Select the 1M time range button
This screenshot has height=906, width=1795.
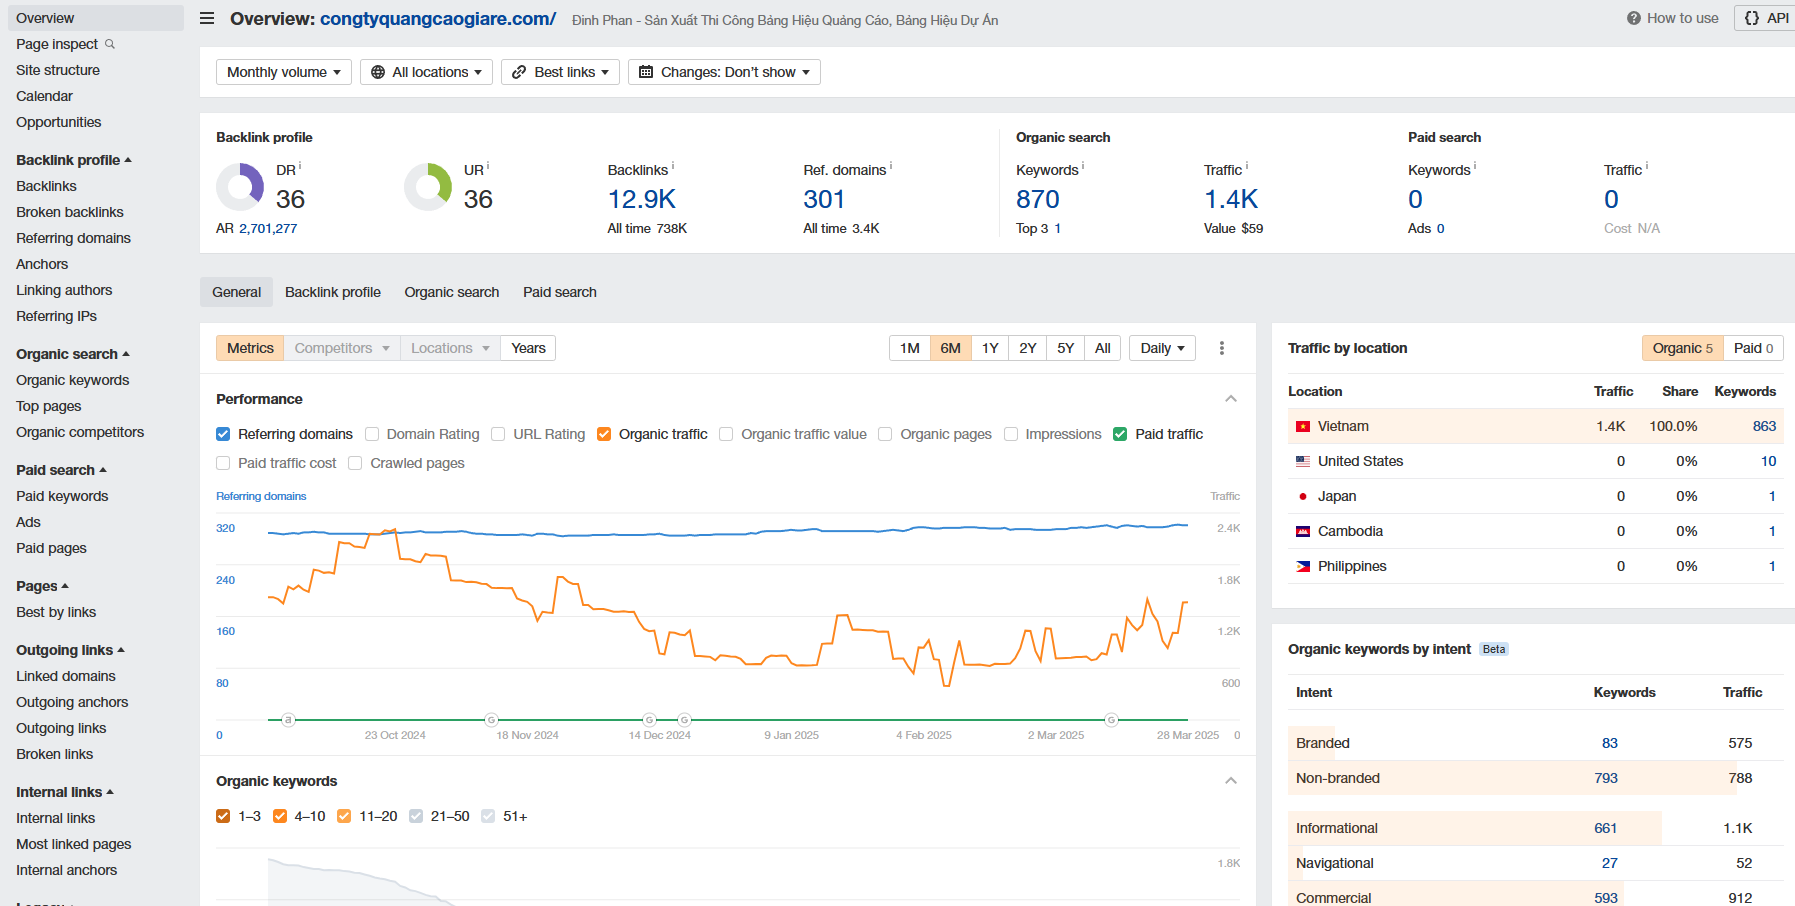tap(910, 348)
